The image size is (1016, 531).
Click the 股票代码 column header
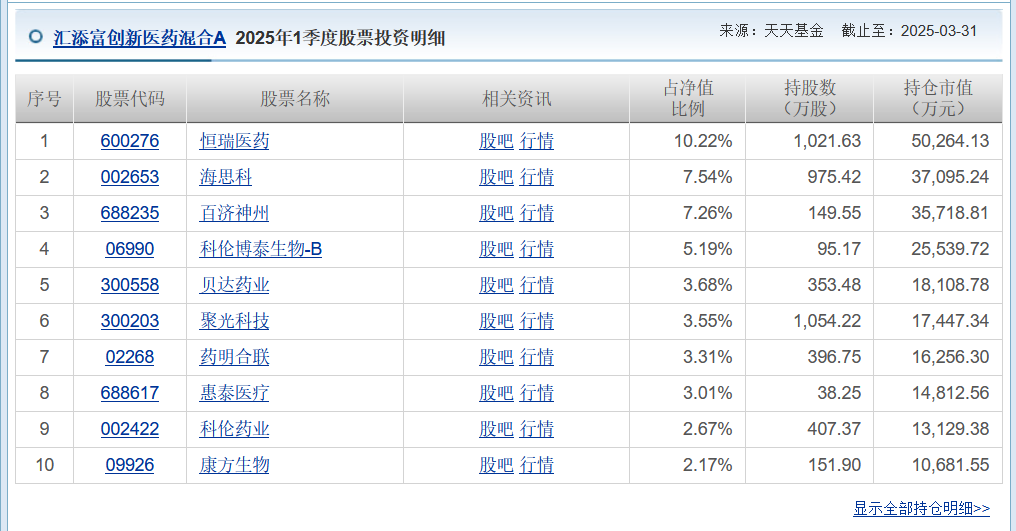[130, 99]
